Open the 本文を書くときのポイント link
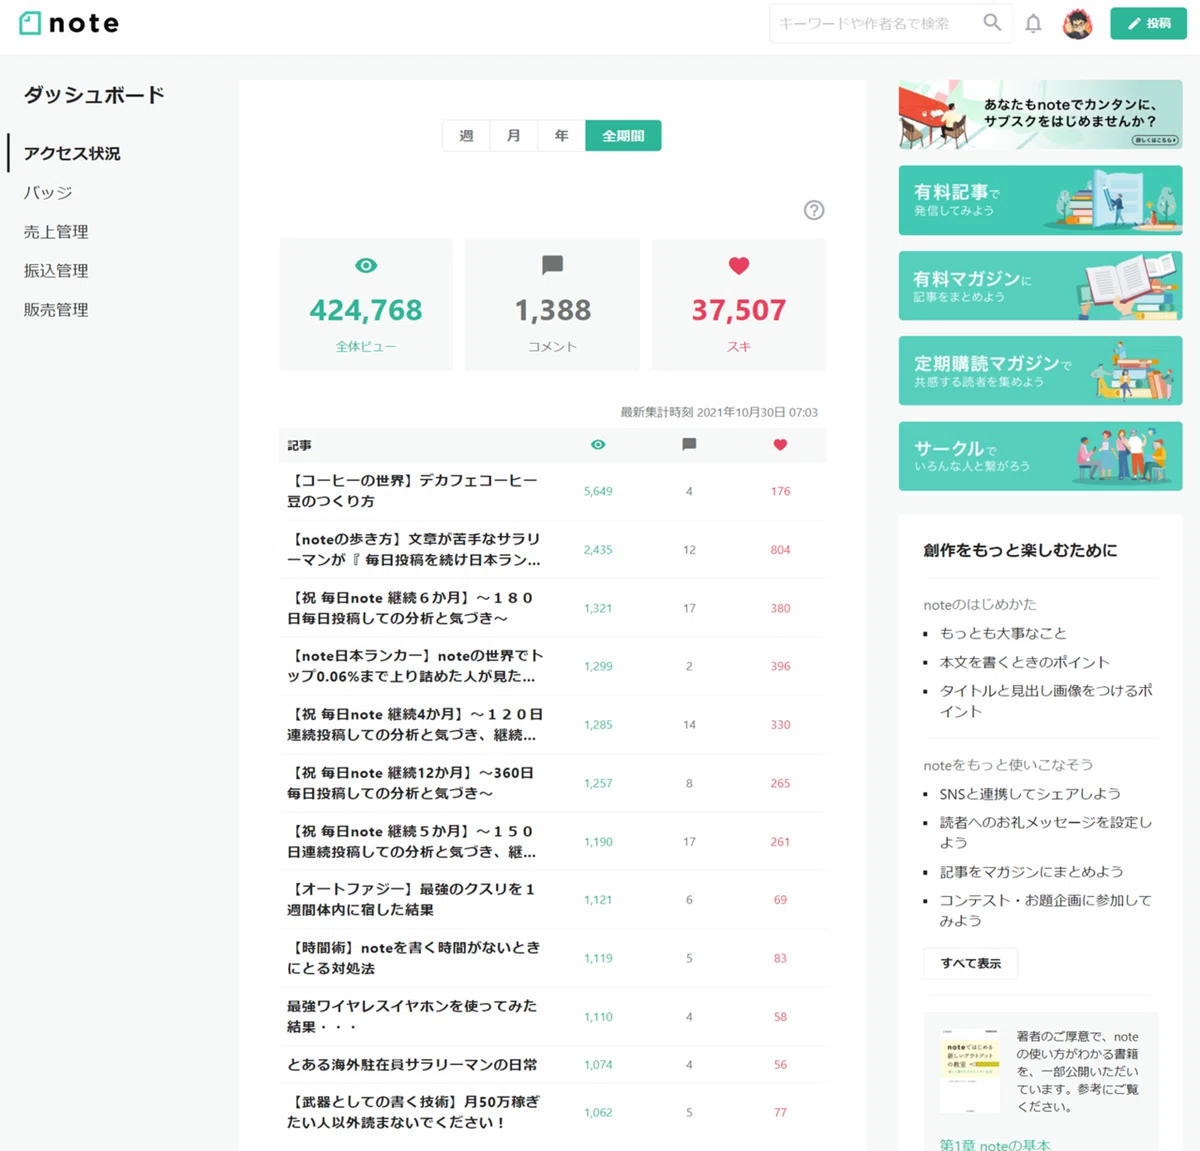Screen dimensions: 1200x1151 [x=1025, y=662]
